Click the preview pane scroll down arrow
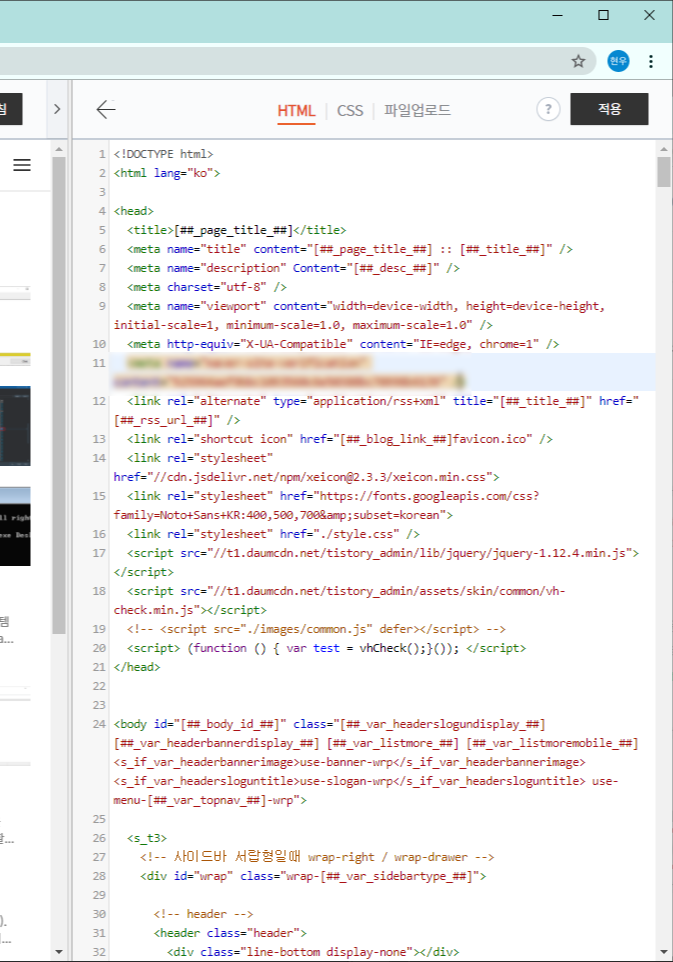 [x=59, y=952]
